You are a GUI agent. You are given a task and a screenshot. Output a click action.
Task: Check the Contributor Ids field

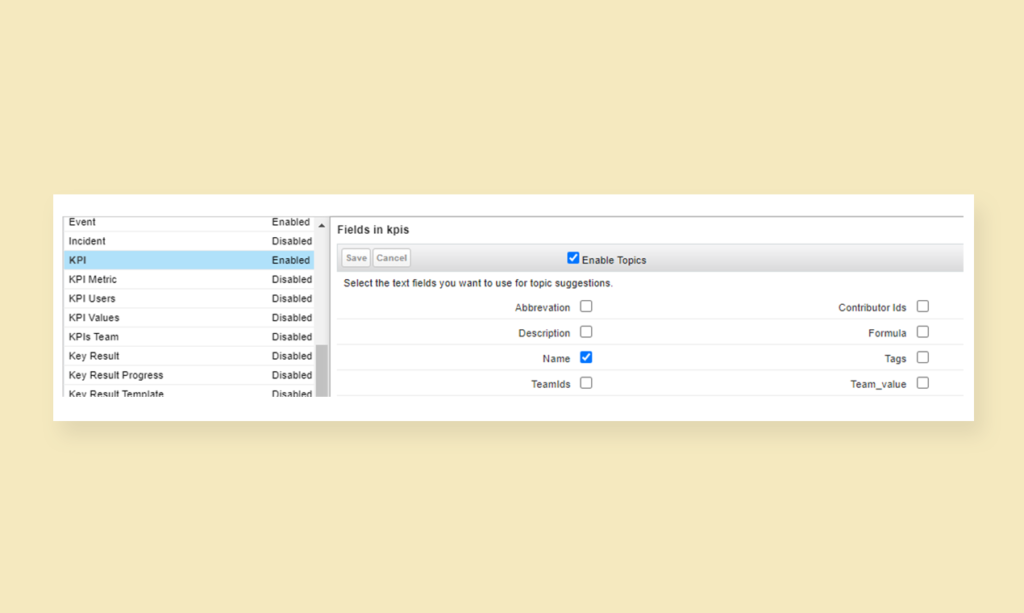click(922, 306)
